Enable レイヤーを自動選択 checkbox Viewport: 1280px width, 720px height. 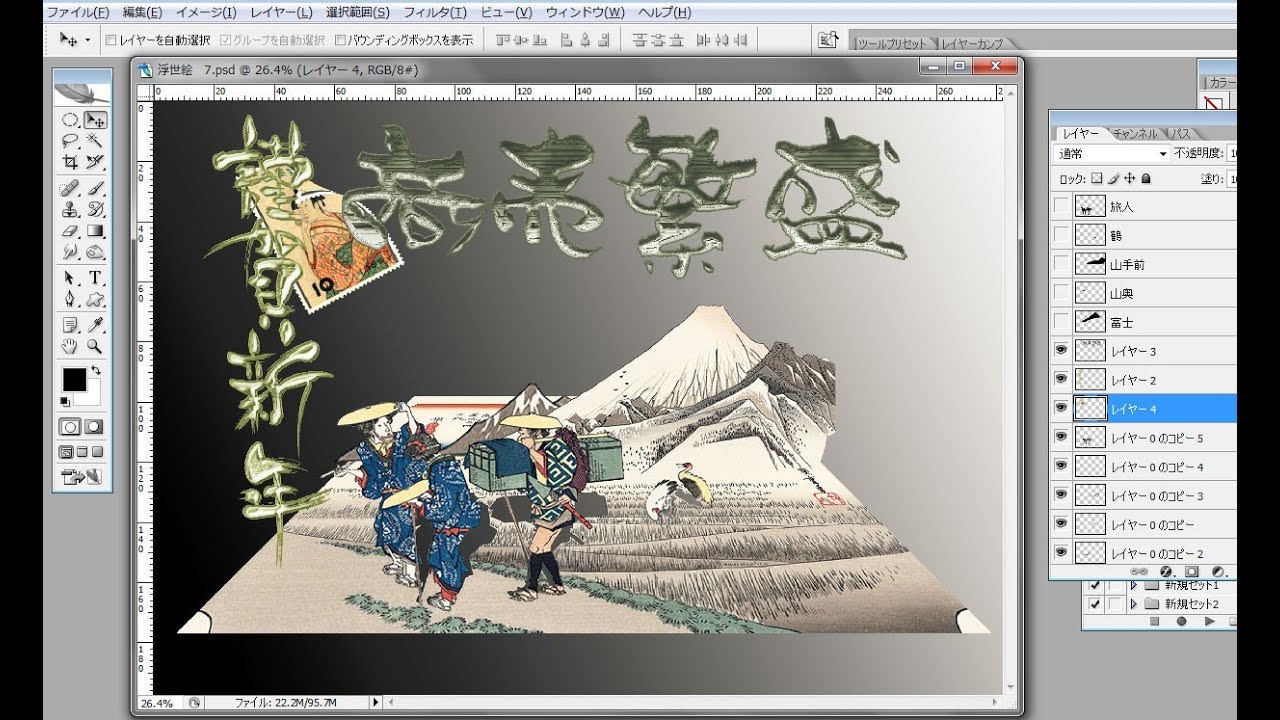click(x=111, y=40)
